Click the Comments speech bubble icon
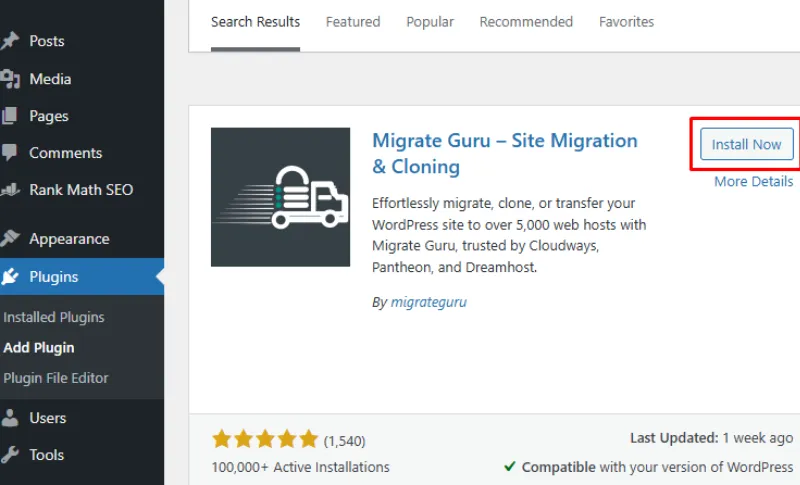800x485 pixels. tap(9, 152)
